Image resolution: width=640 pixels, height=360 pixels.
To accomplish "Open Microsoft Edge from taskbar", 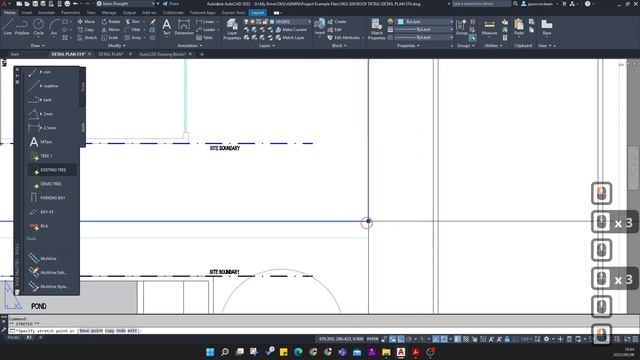I will point(298,352).
